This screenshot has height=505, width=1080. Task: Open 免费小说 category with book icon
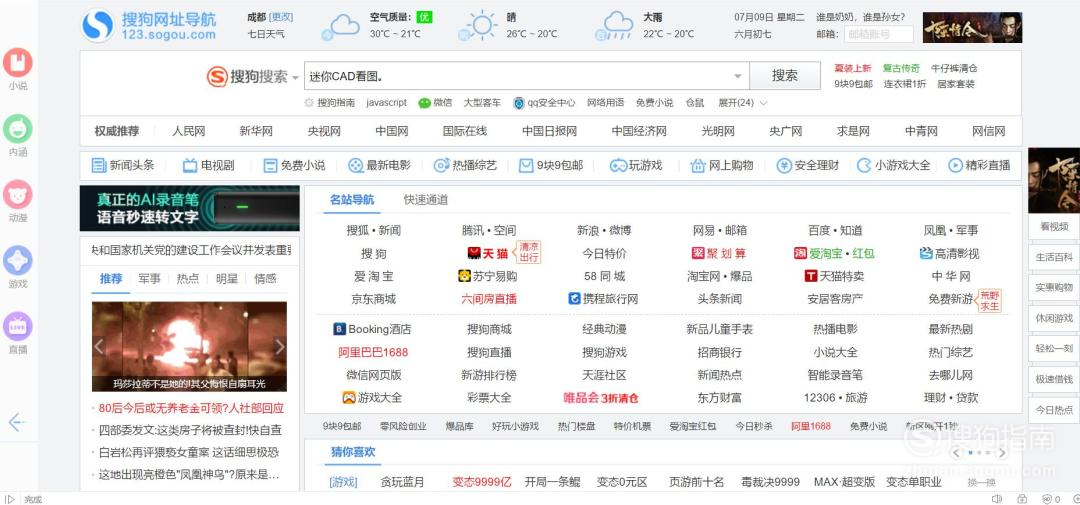click(294, 165)
